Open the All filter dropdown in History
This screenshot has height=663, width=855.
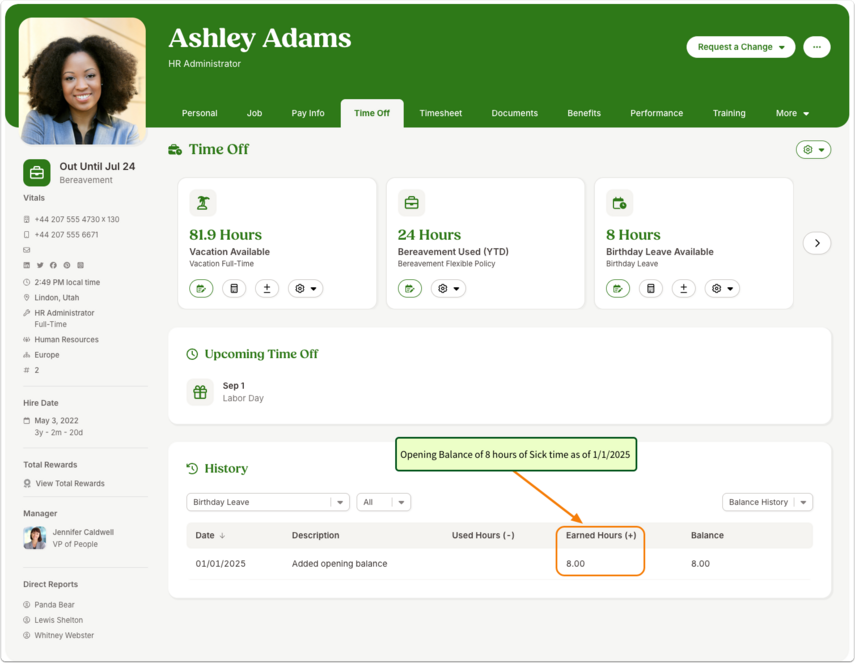(x=384, y=502)
